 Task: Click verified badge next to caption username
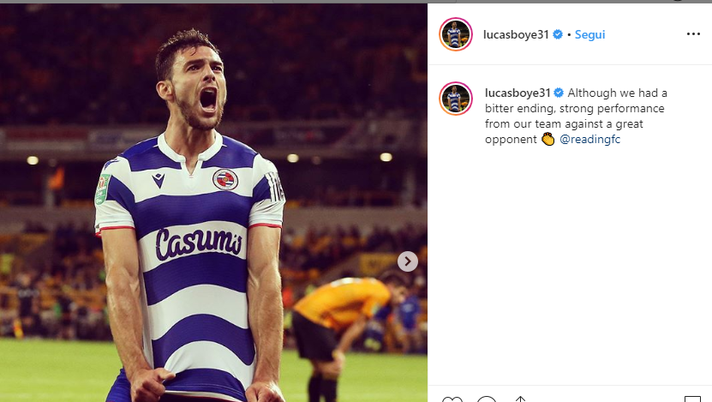coord(560,93)
